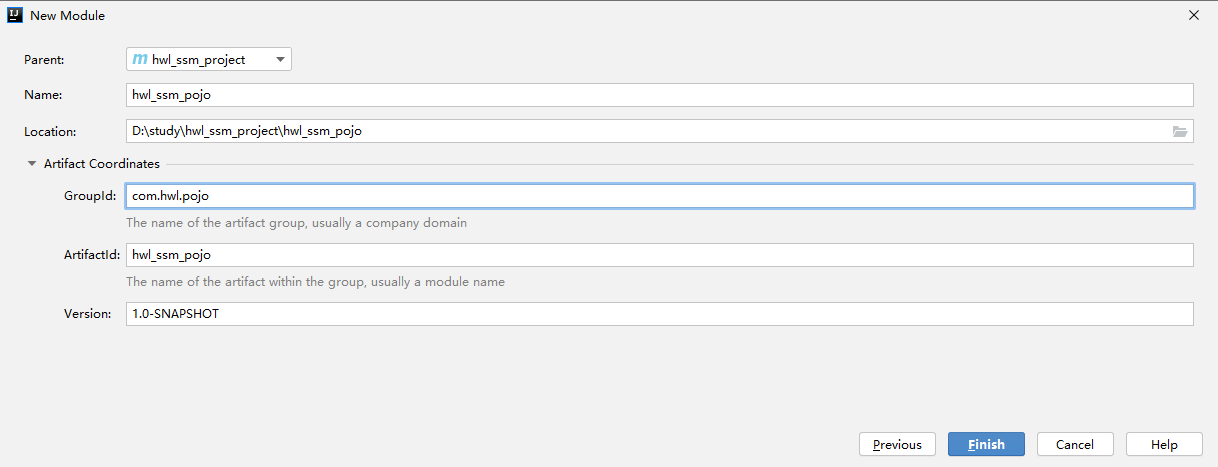Click the ArtifactId field hwl_ssm_pojo
1218x467 pixels.
coord(660,255)
